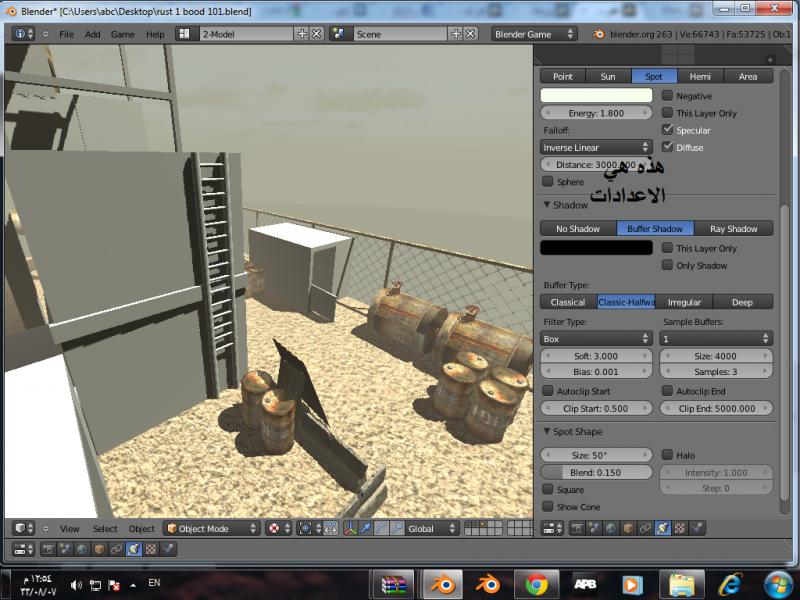Open the Sample Buffers dropdown showing 1
800x600 pixels.
[716, 339]
